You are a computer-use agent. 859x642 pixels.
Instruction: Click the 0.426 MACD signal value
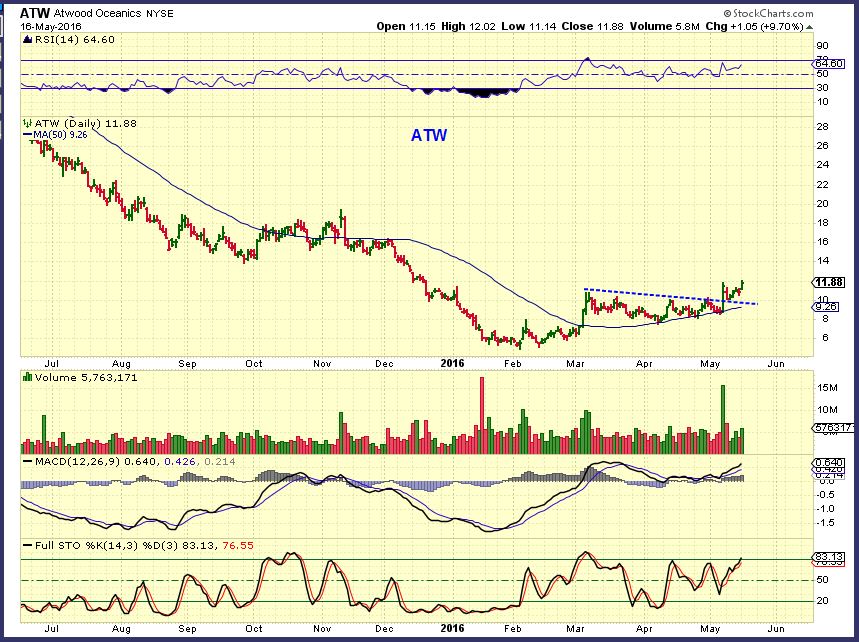(x=180, y=462)
